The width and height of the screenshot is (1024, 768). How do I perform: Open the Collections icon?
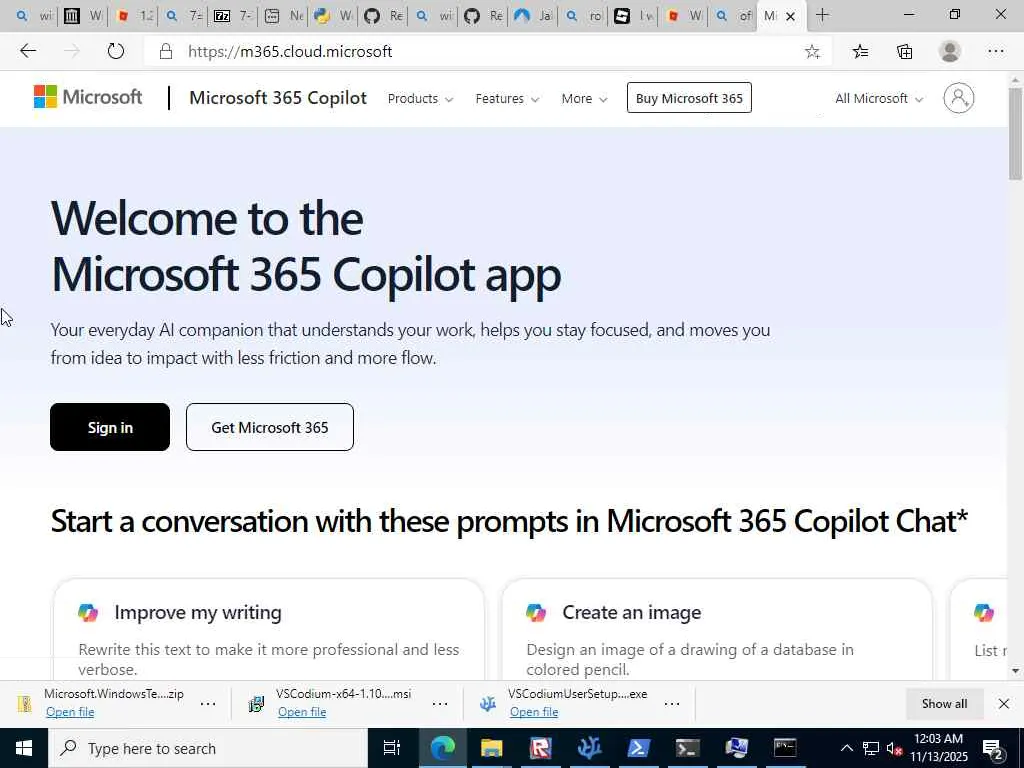tap(904, 52)
